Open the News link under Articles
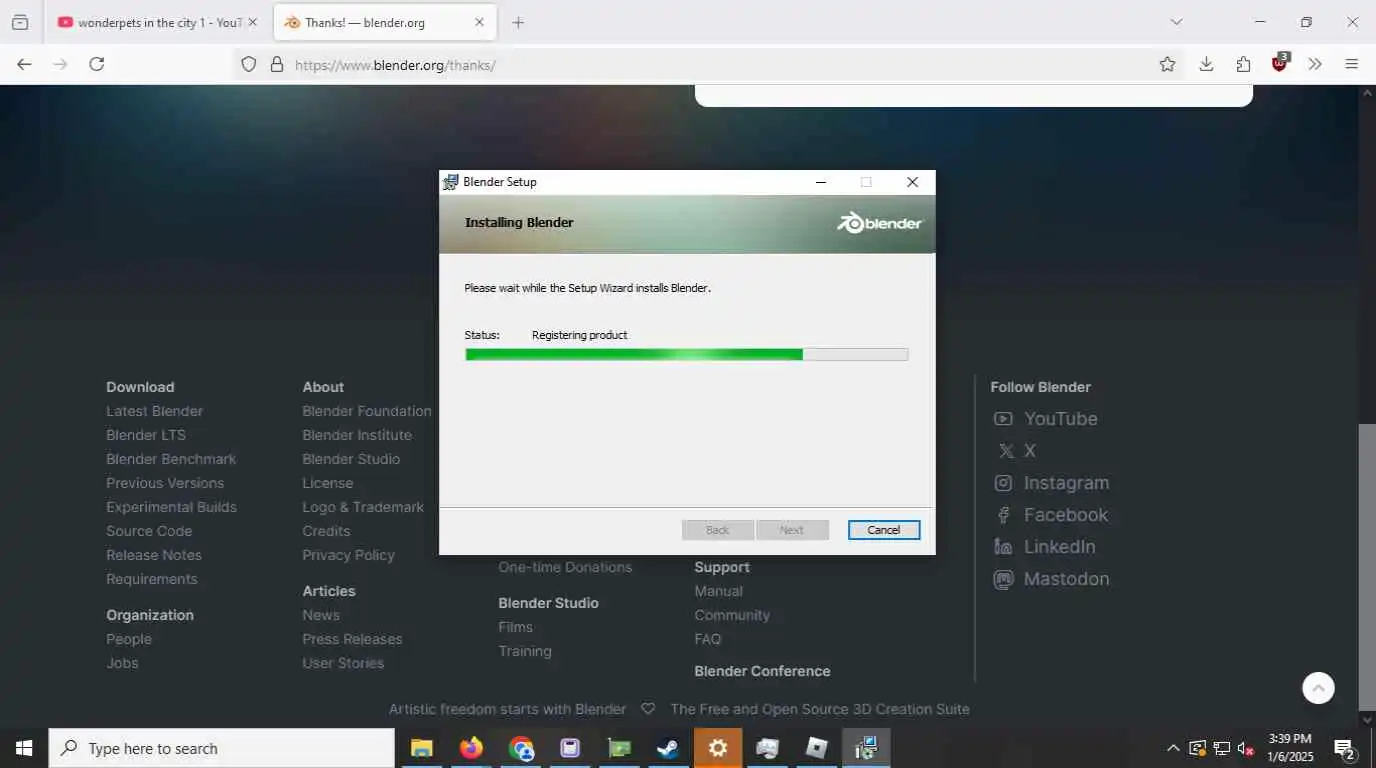This screenshot has height=768, width=1376. coord(321,615)
